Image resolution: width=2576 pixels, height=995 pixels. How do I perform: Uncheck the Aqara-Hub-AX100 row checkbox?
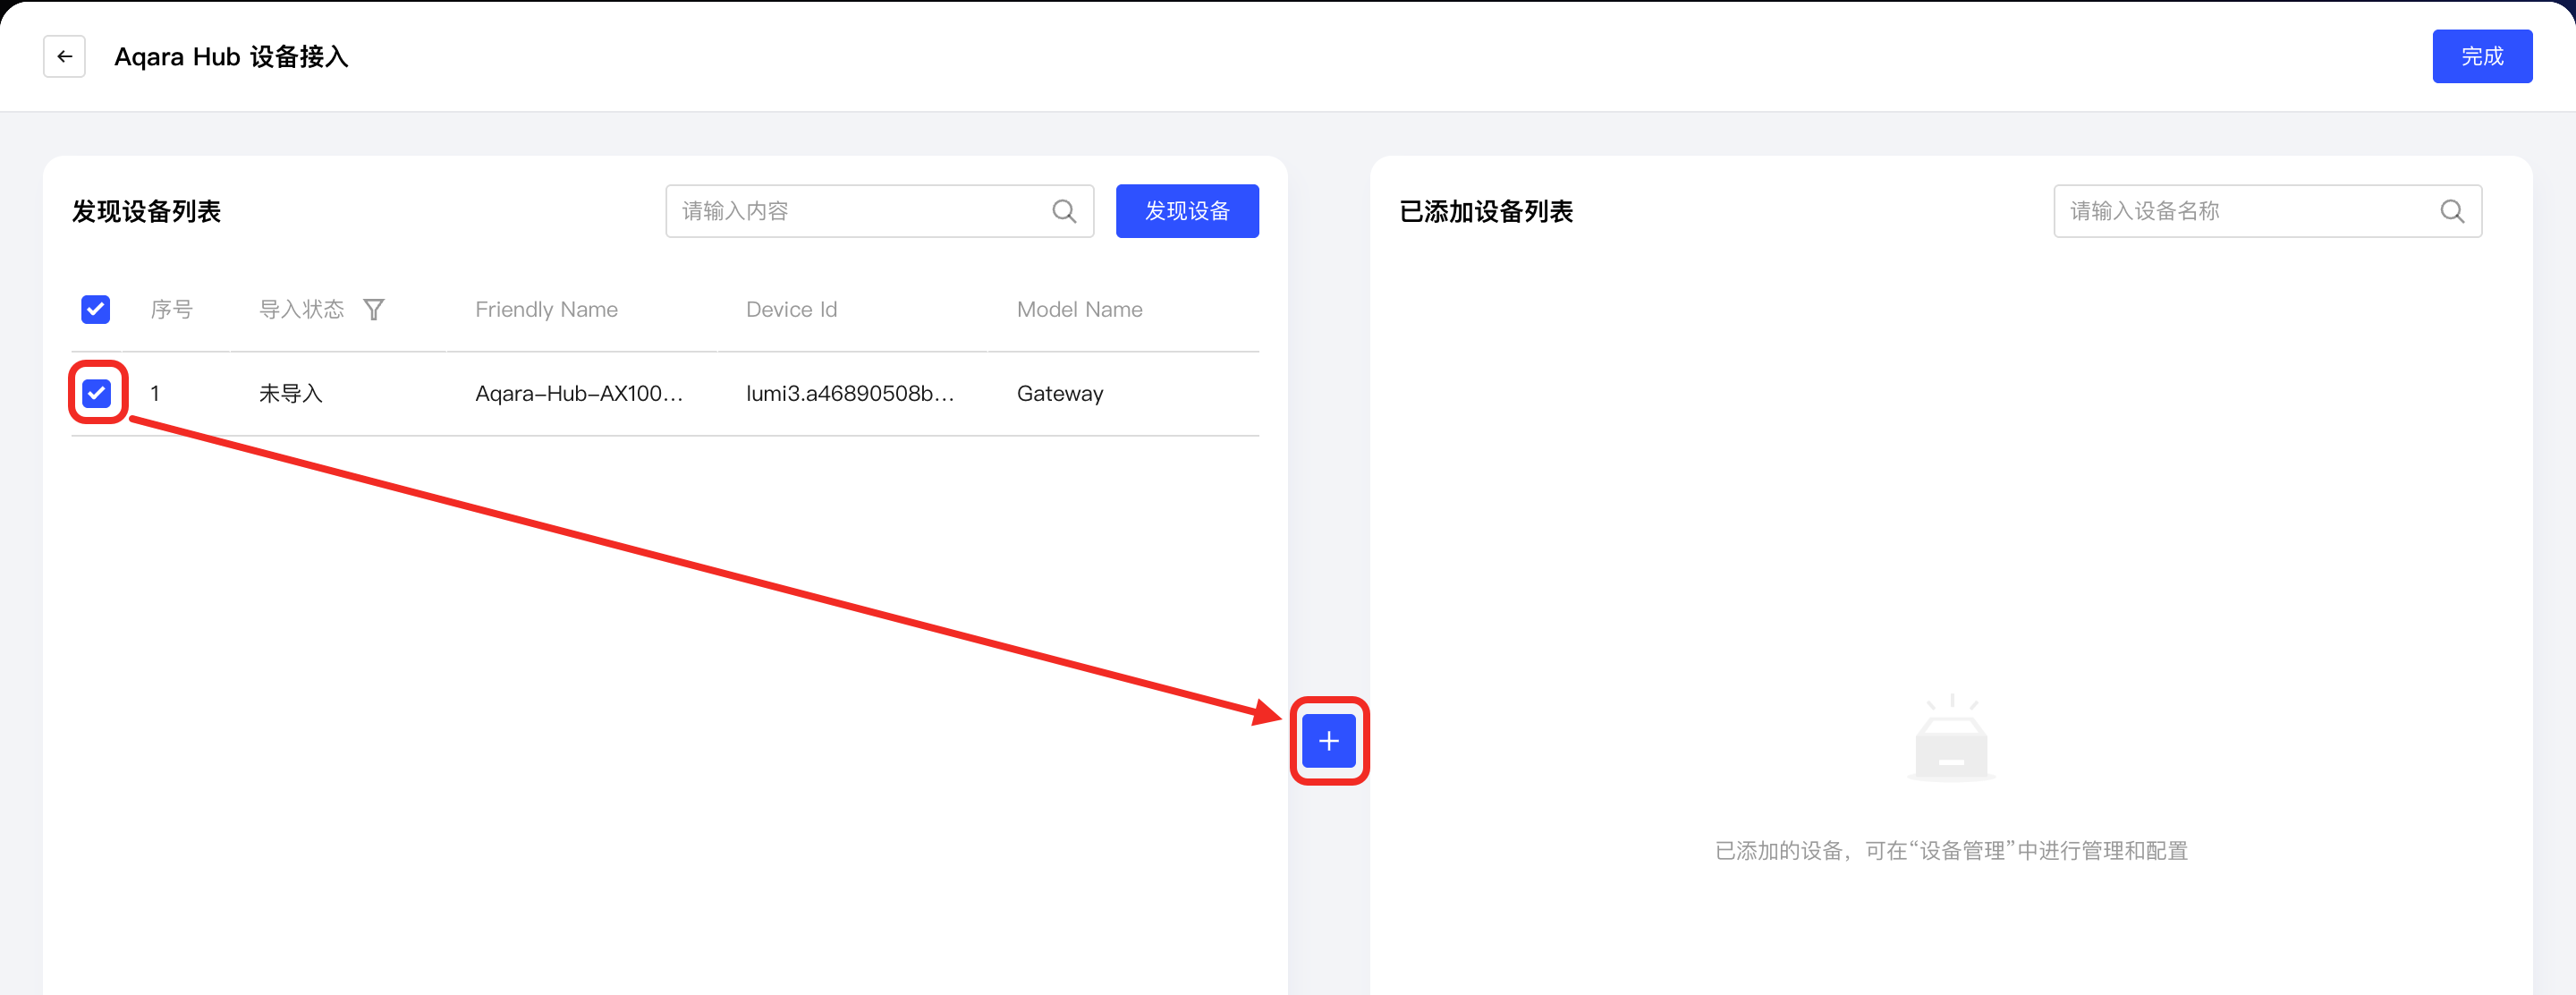[x=96, y=393]
